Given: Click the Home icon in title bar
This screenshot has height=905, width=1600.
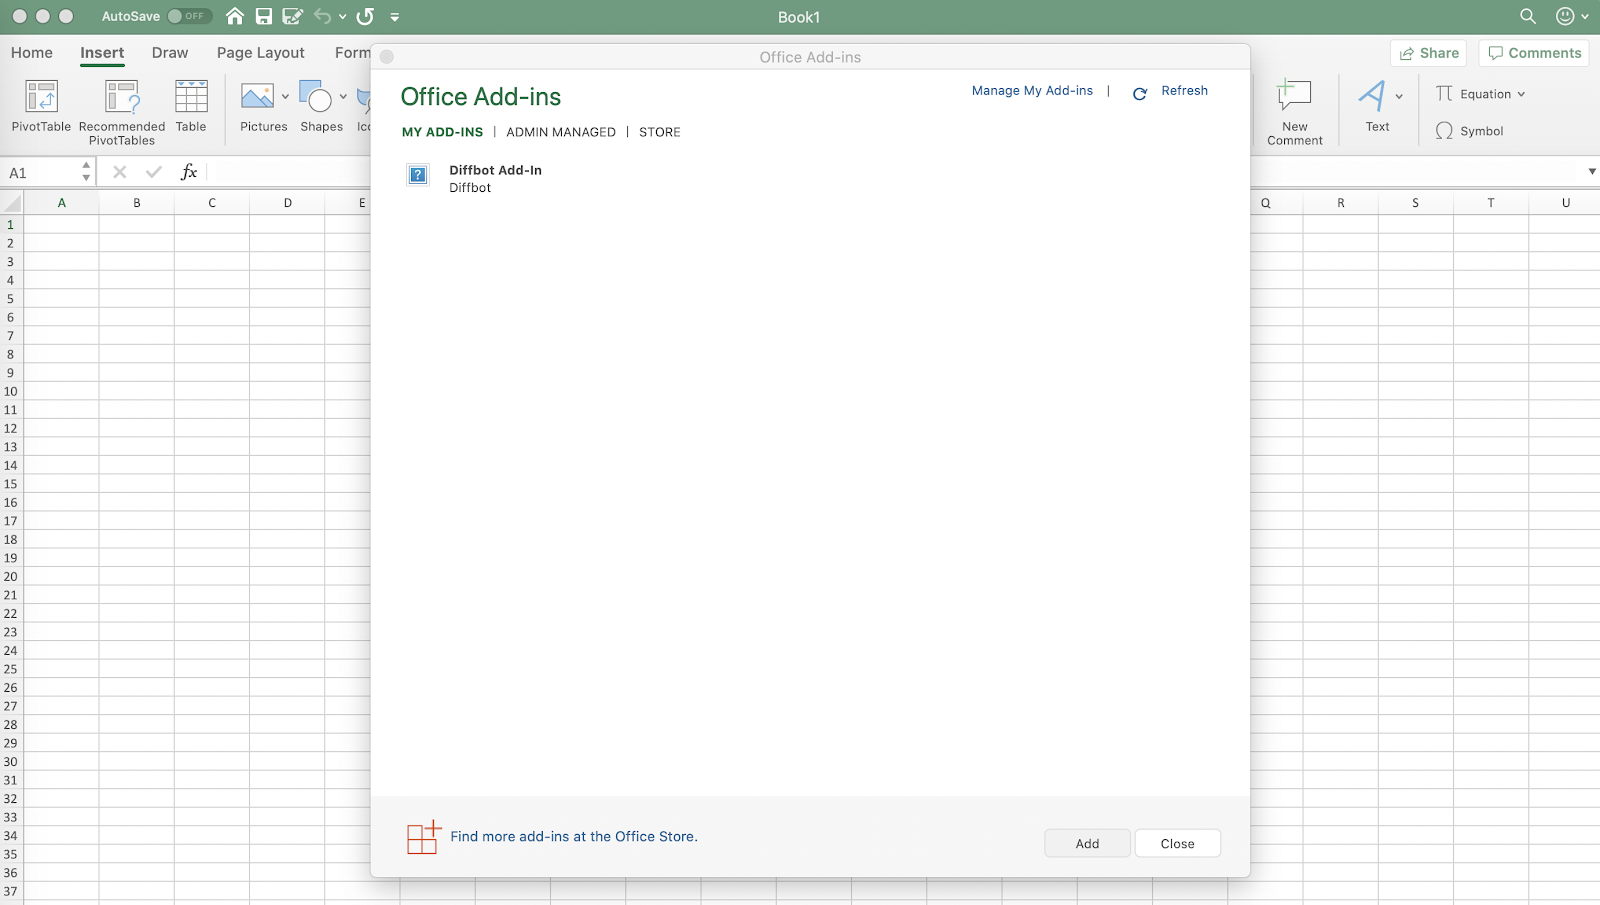Looking at the screenshot, I should [x=235, y=16].
